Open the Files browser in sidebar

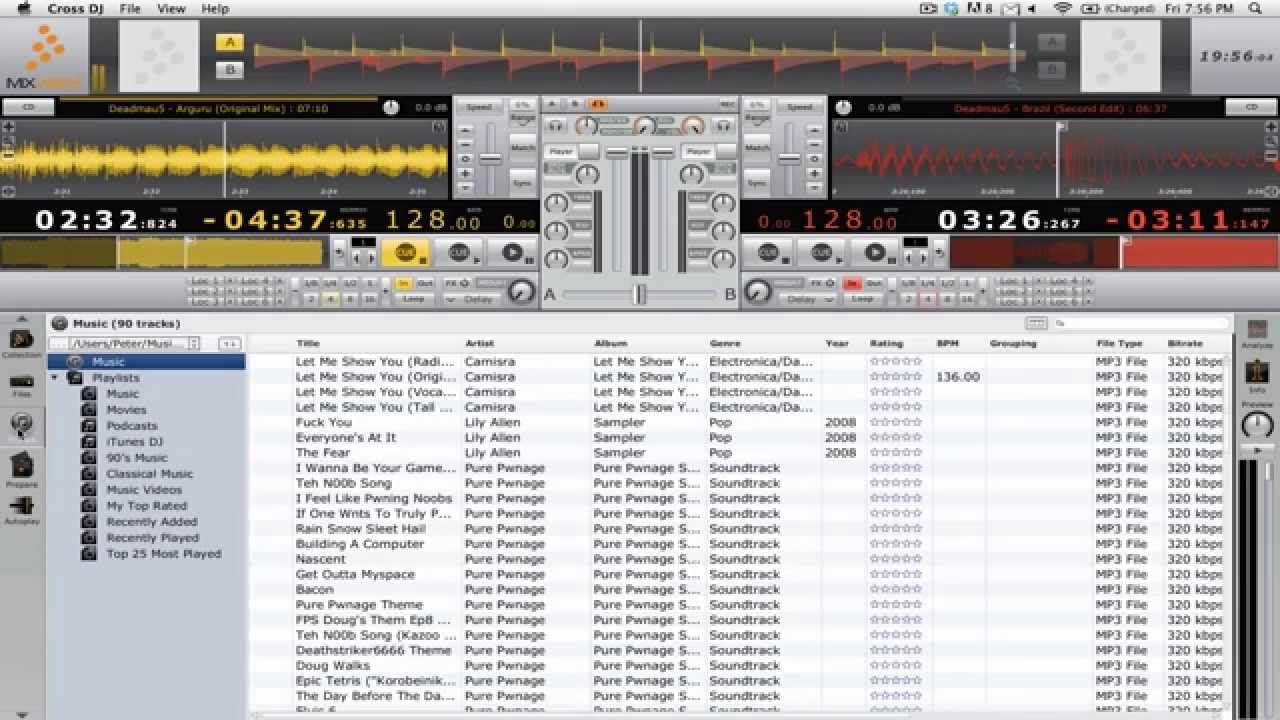point(21,384)
